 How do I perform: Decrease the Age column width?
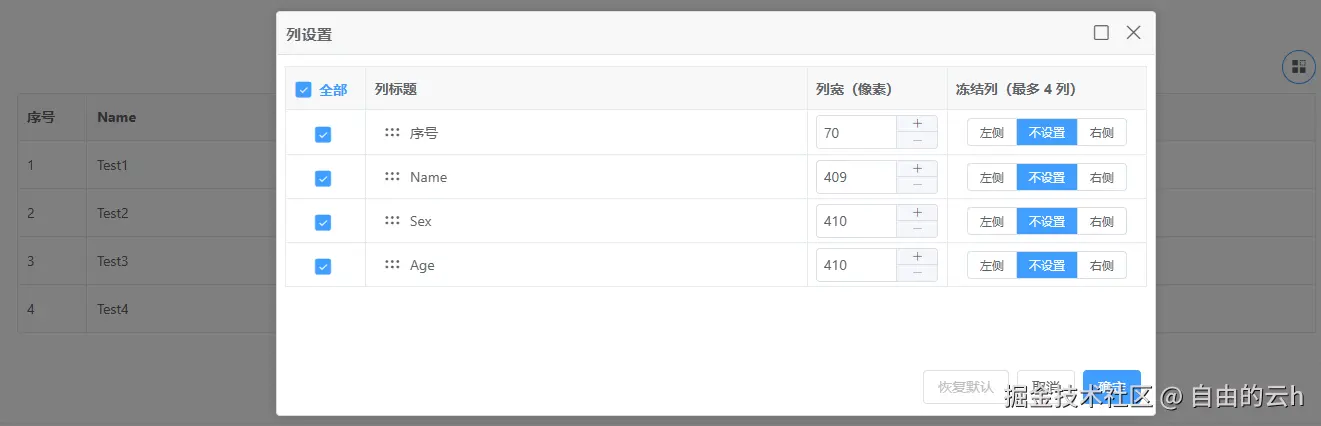coord(917,273)
